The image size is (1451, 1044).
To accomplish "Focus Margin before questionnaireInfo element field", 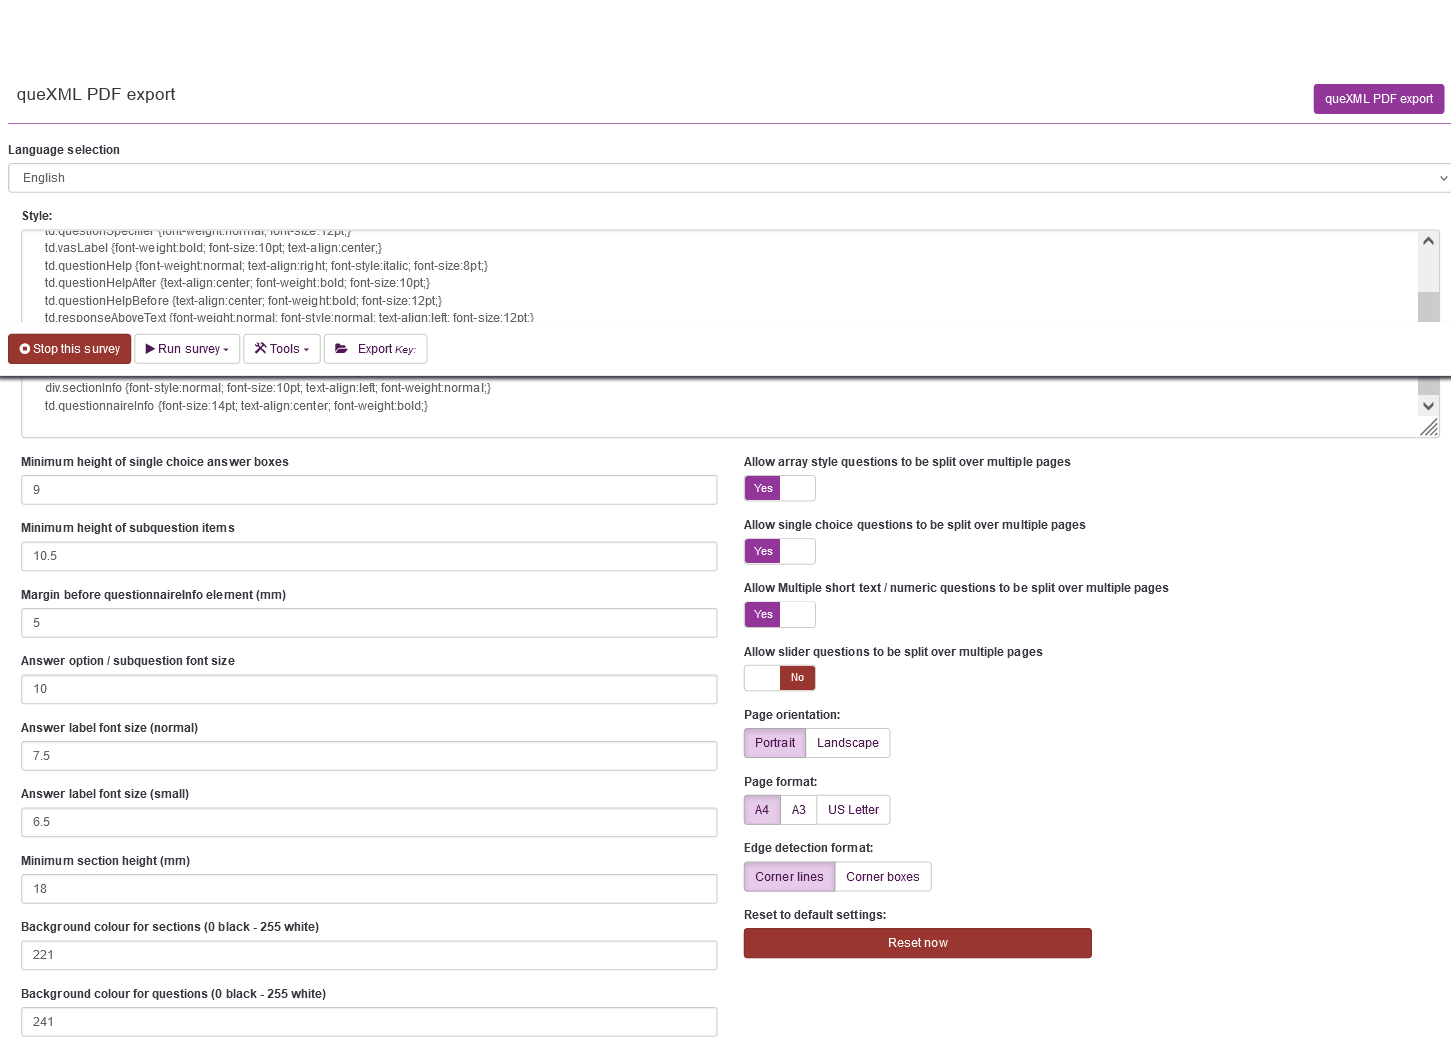I will point(369,623).
